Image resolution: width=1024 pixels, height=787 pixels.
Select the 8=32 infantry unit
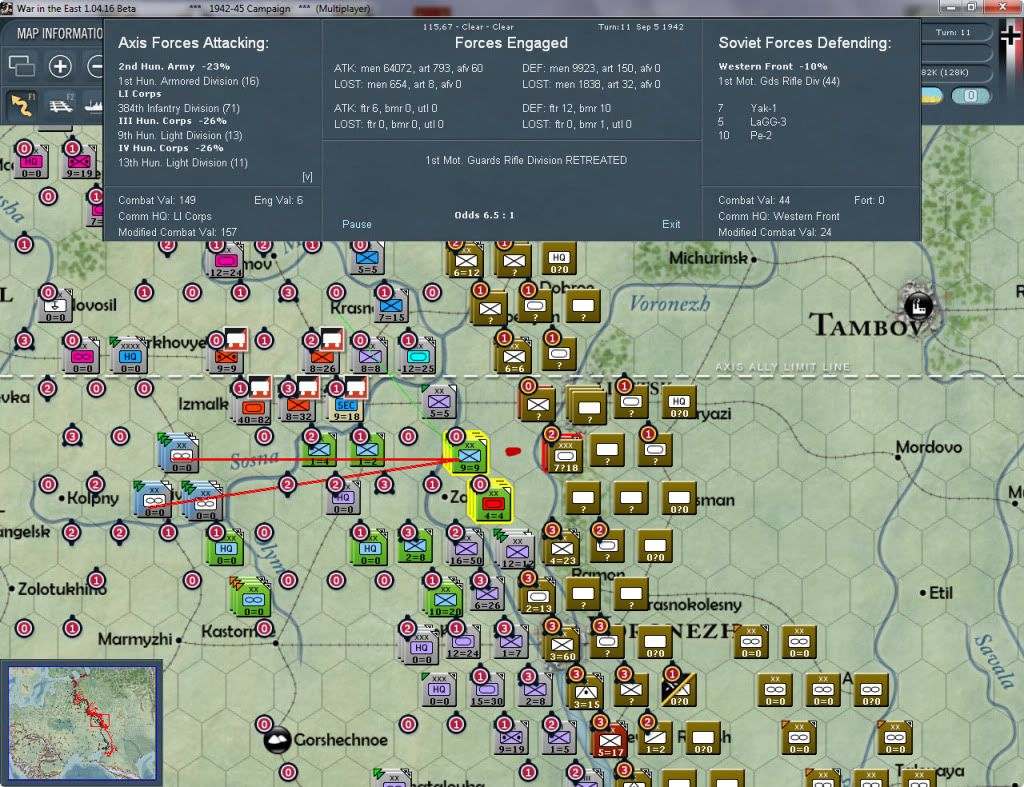[298, 408]
